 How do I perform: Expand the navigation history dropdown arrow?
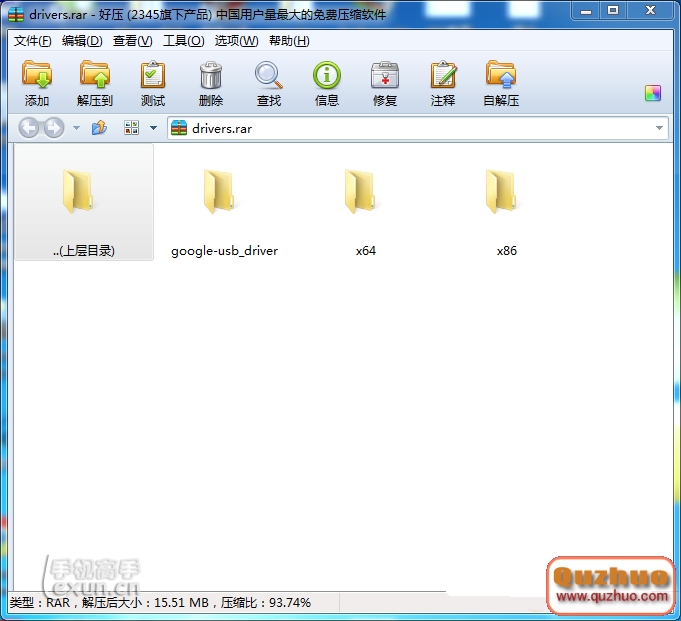[x=76, y=128]
